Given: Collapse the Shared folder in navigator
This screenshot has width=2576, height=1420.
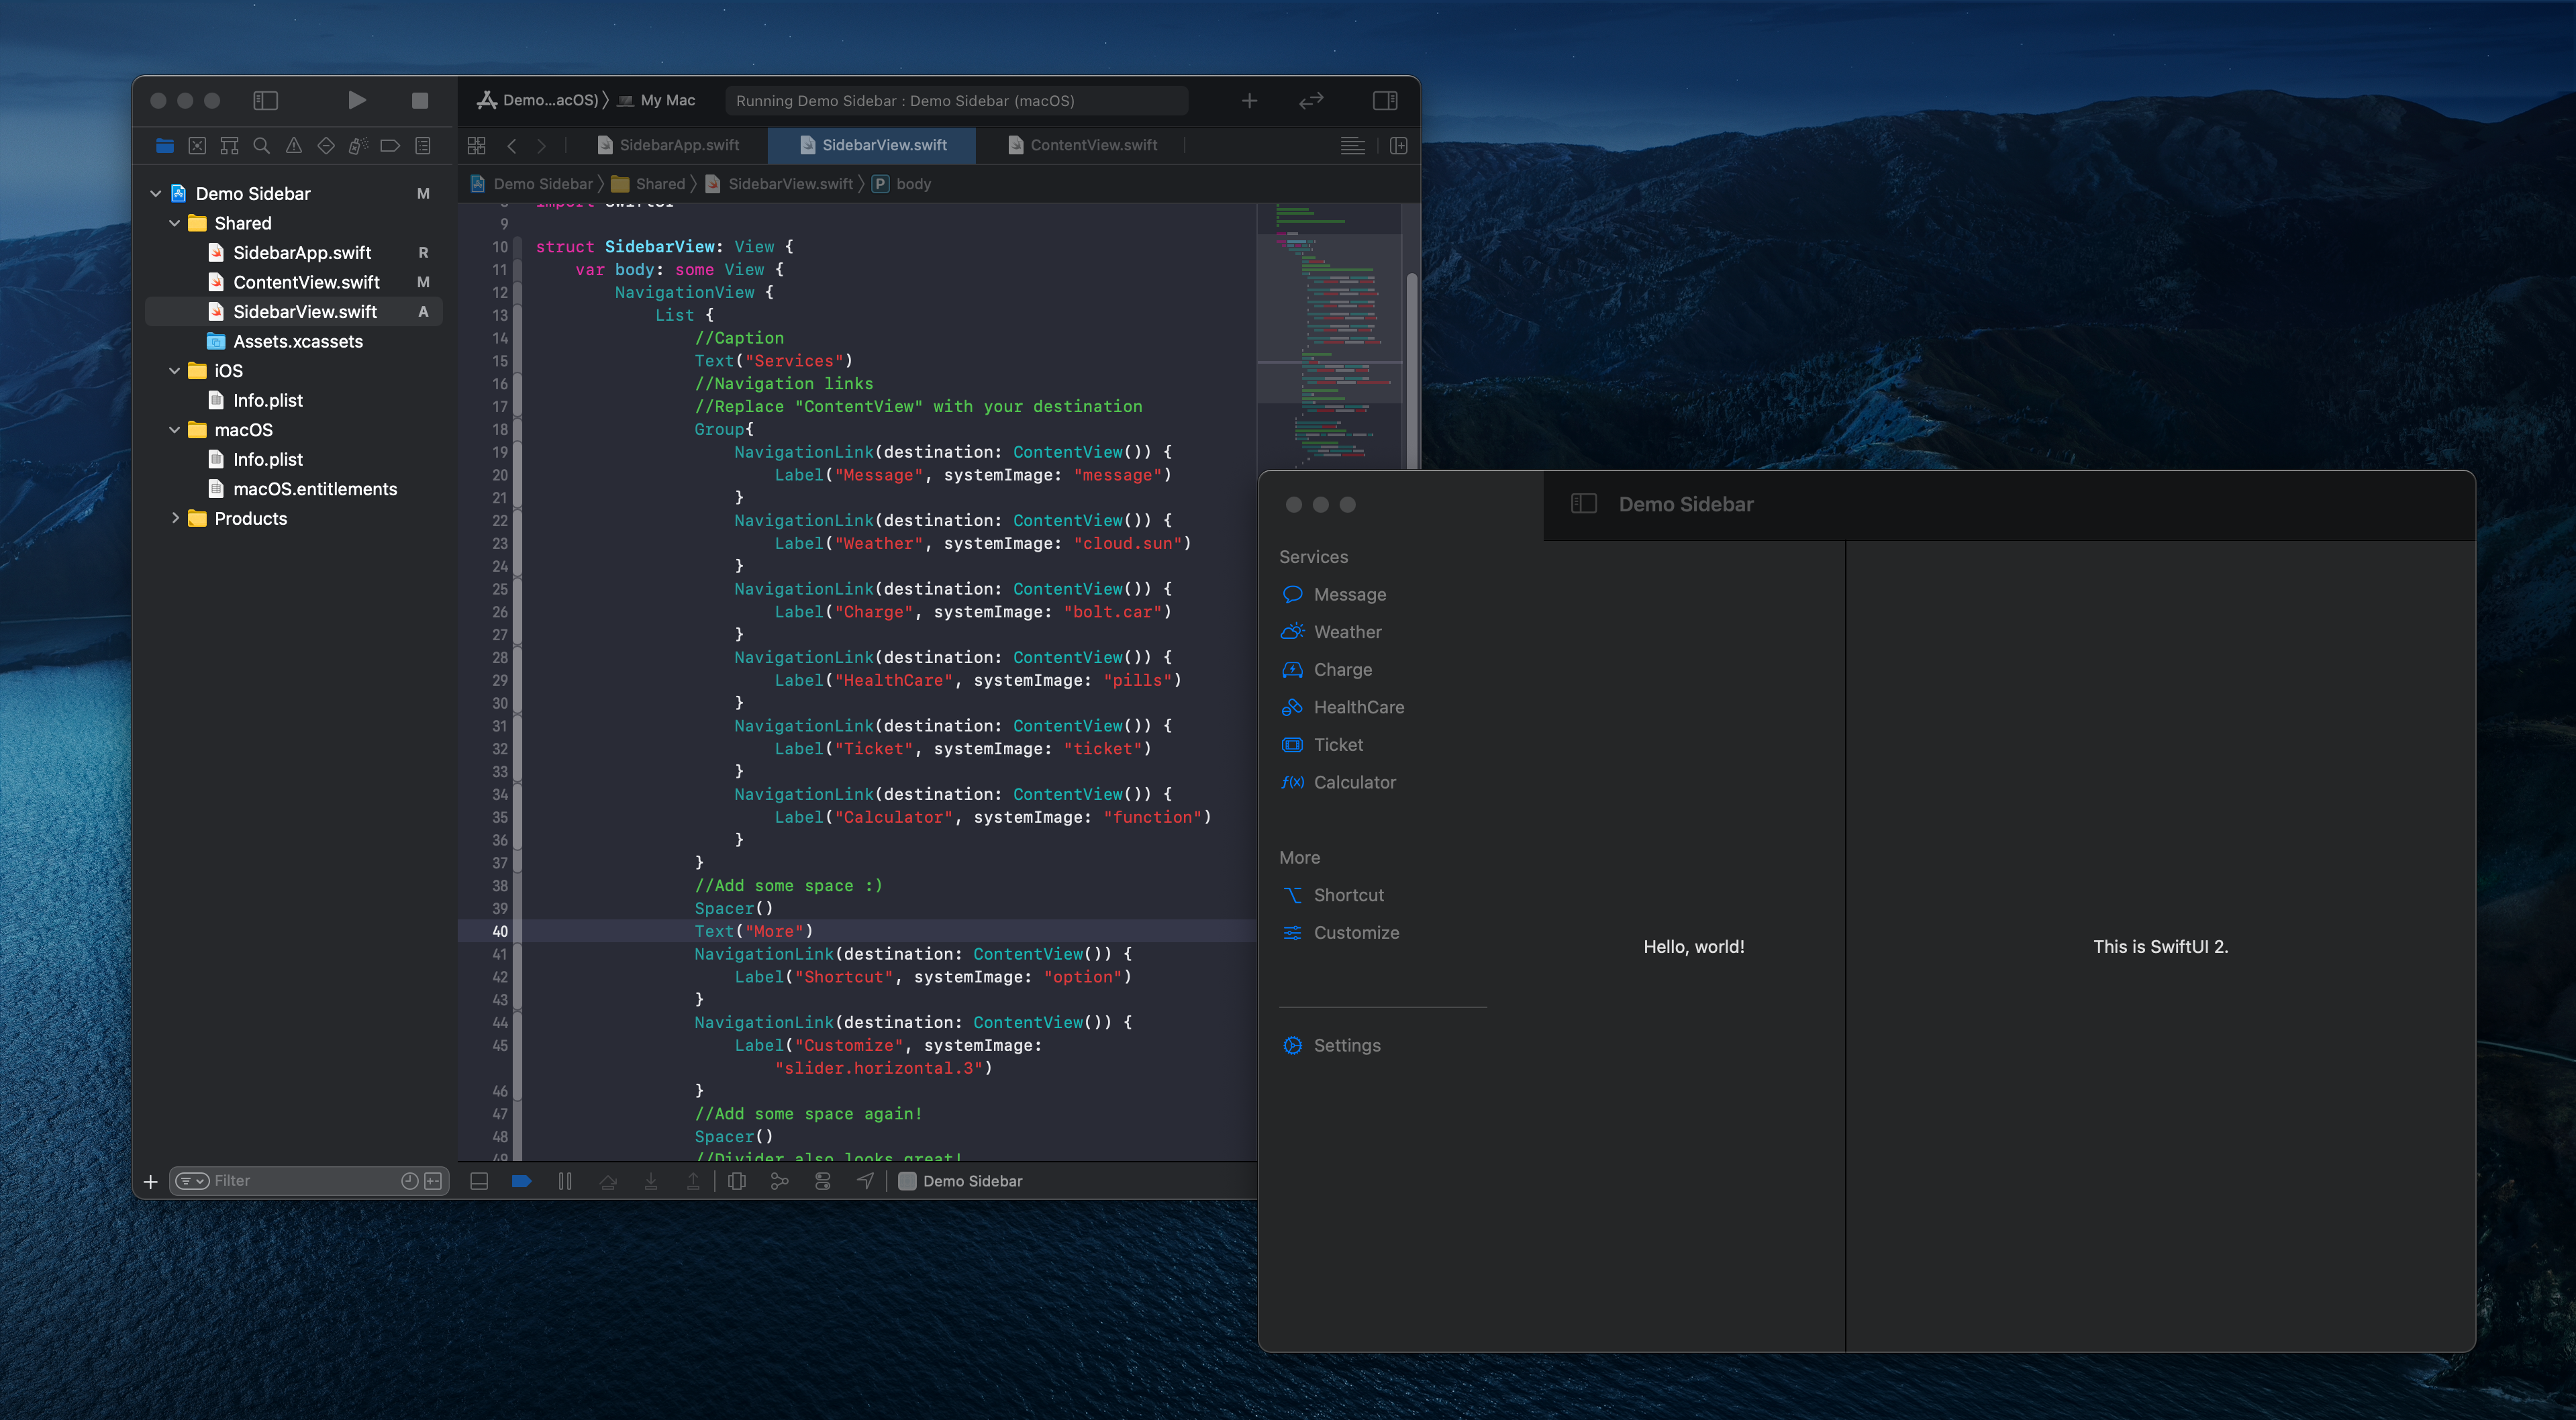Looking at the screenshot, I should tap(175, 223).
